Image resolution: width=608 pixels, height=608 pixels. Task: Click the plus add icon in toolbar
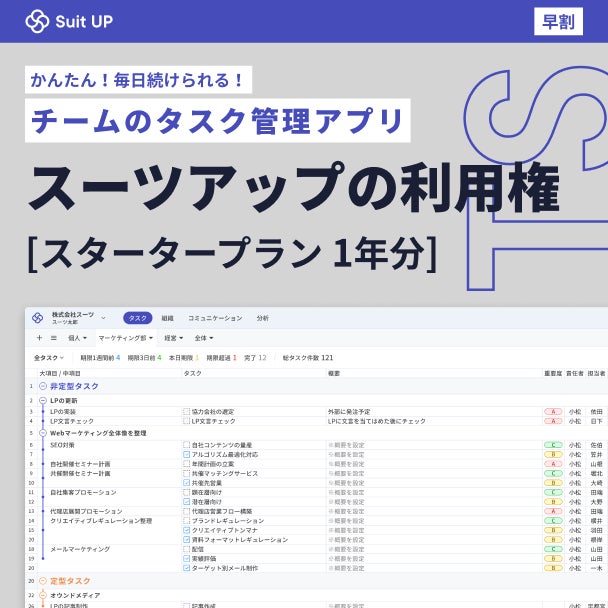[39, 338]
